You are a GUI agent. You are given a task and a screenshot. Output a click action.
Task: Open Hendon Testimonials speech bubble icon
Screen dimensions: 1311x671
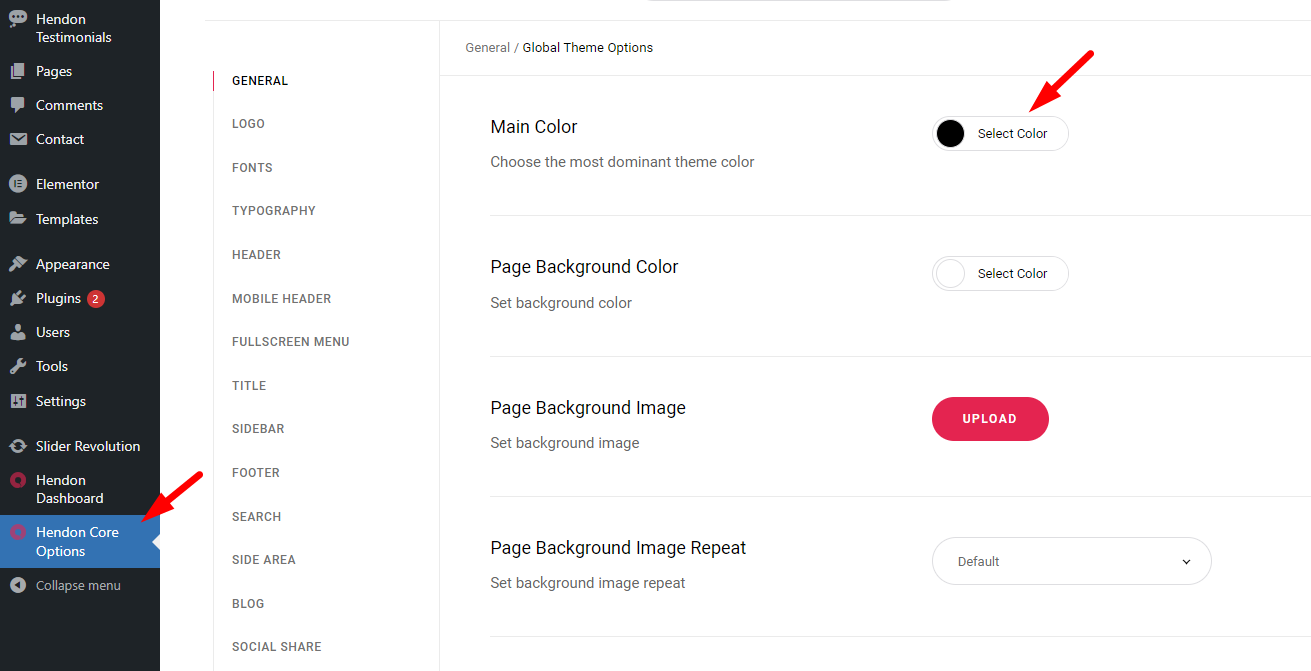(18, 19)
